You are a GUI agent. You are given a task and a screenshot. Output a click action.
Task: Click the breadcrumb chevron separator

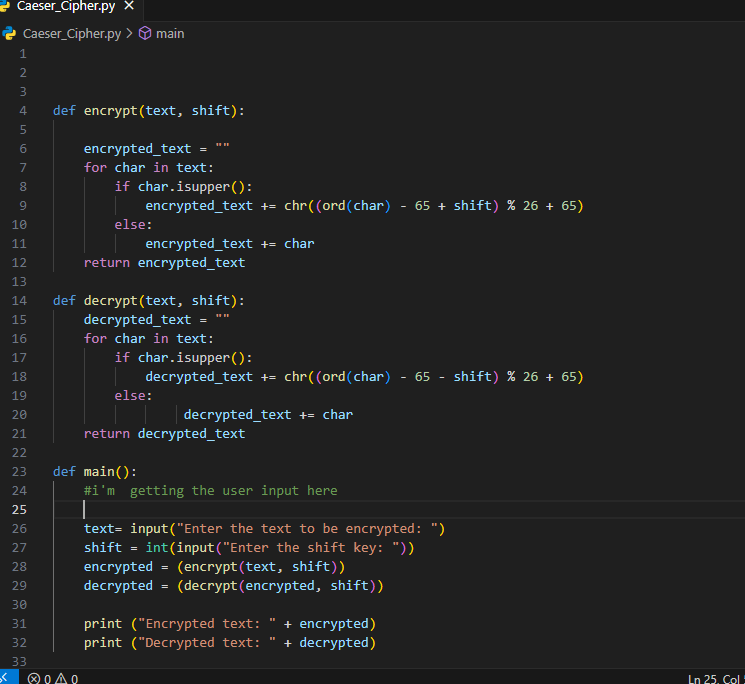pos(129,34)
